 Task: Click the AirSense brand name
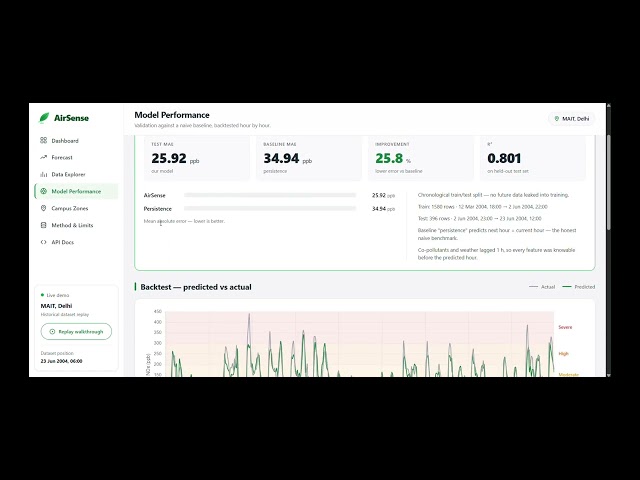(71, 118)
